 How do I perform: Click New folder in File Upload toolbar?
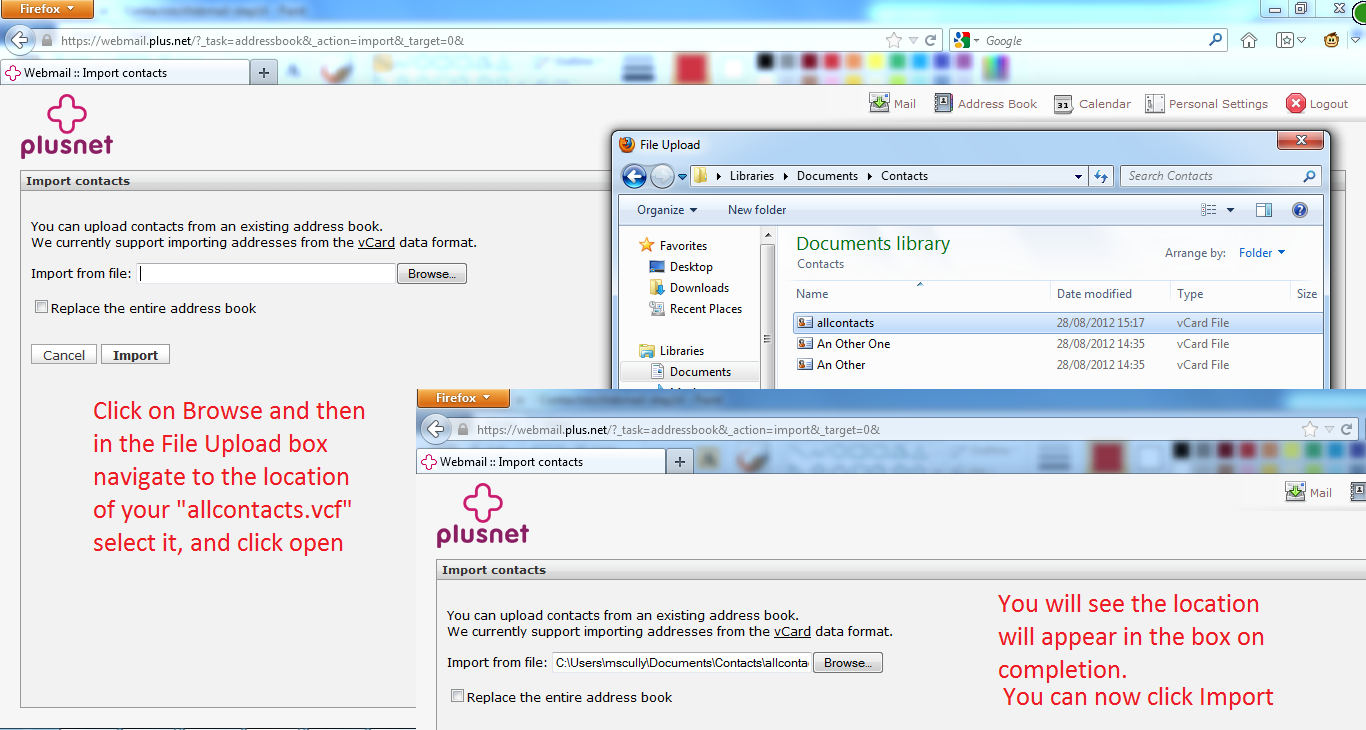[757, 210]
